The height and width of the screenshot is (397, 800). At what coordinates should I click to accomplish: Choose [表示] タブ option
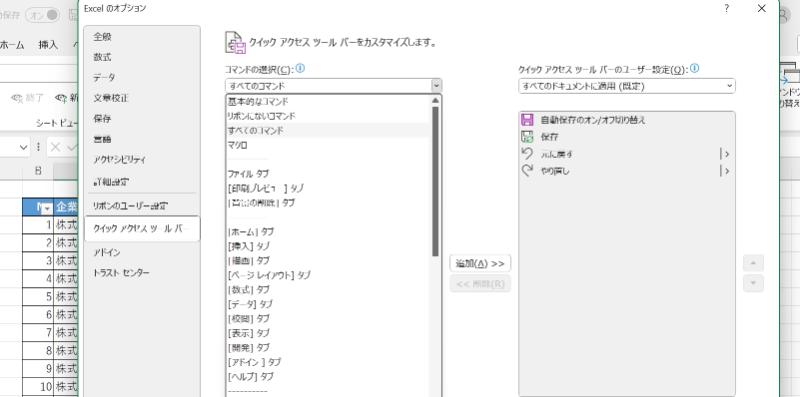(329, 333)
